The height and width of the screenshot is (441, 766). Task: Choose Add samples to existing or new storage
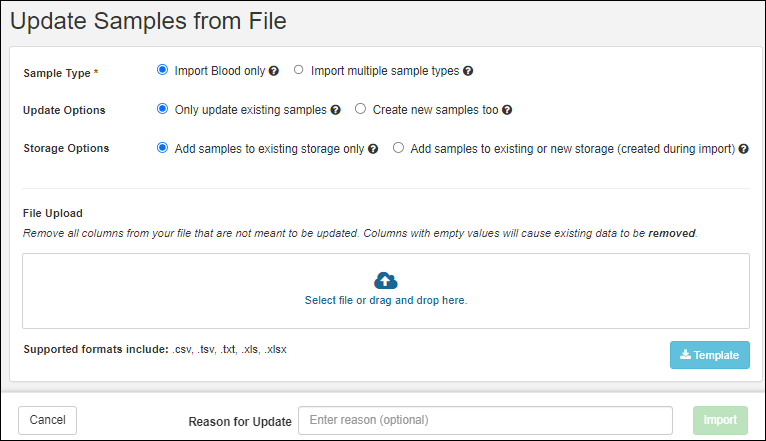pyautogui.click(x=399, y=147)
